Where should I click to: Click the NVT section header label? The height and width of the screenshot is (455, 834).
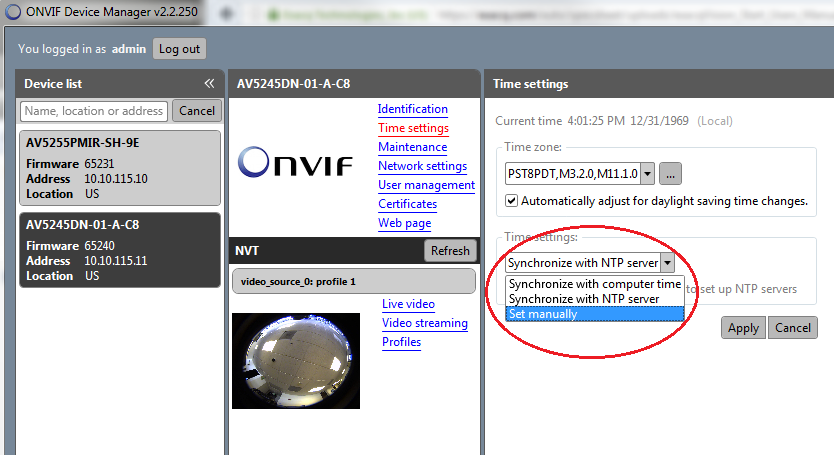coord(247,251)
